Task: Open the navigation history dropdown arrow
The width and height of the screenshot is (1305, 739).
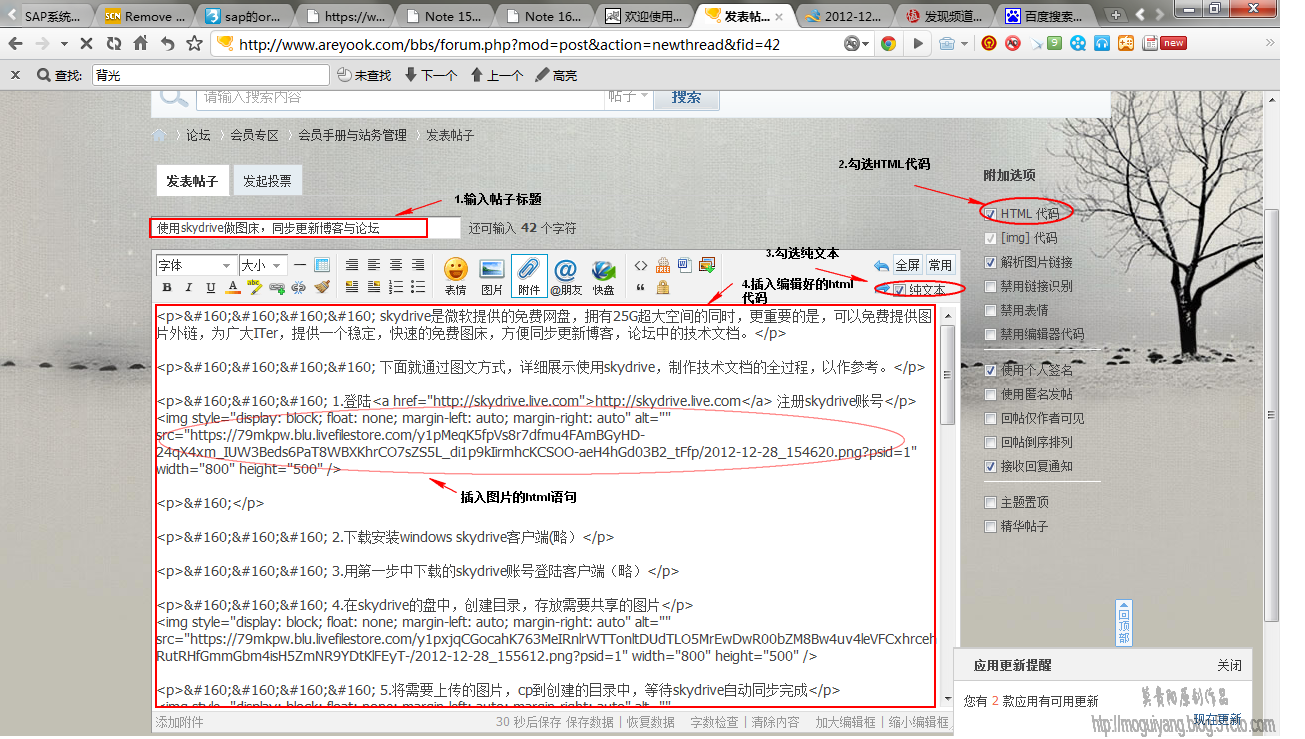Action: 64,44
